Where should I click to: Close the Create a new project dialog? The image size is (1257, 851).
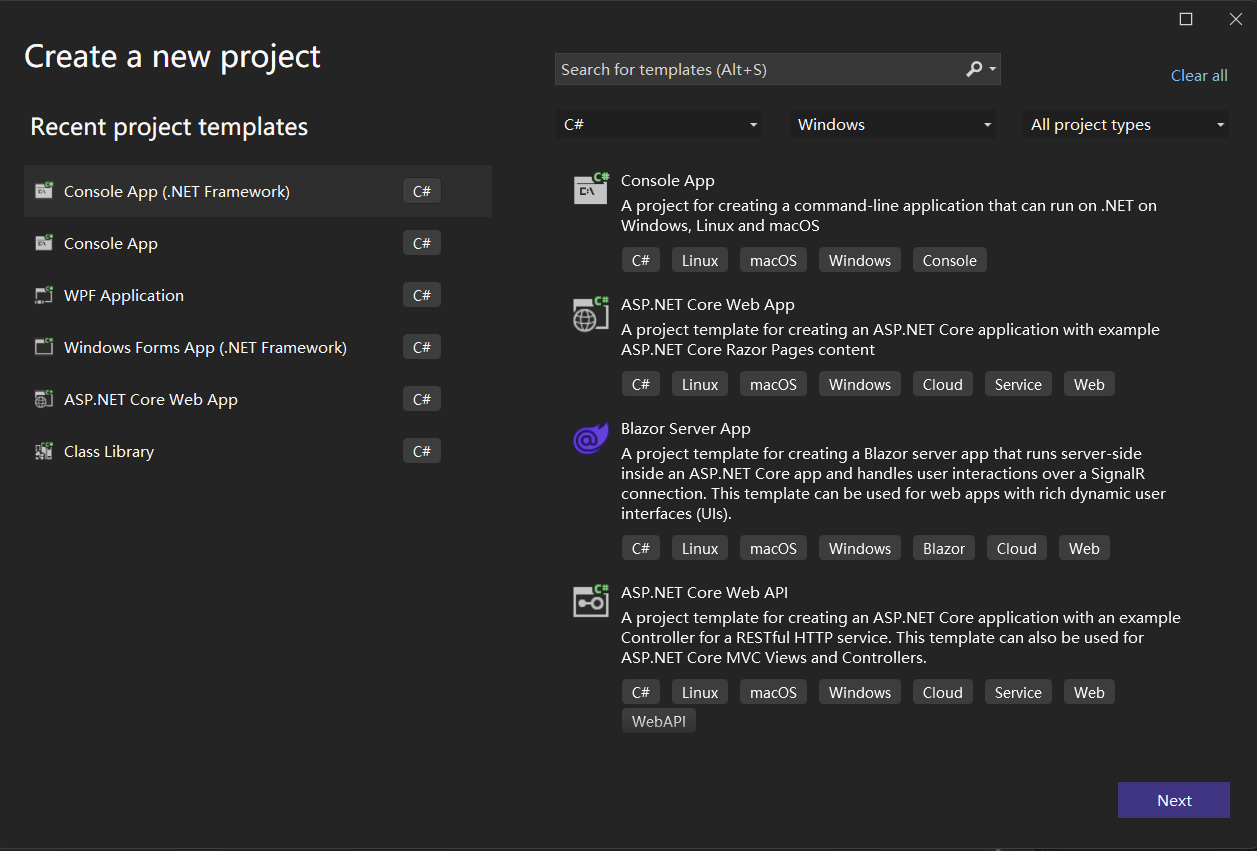pyautogui.click(x=1236, y=19)
